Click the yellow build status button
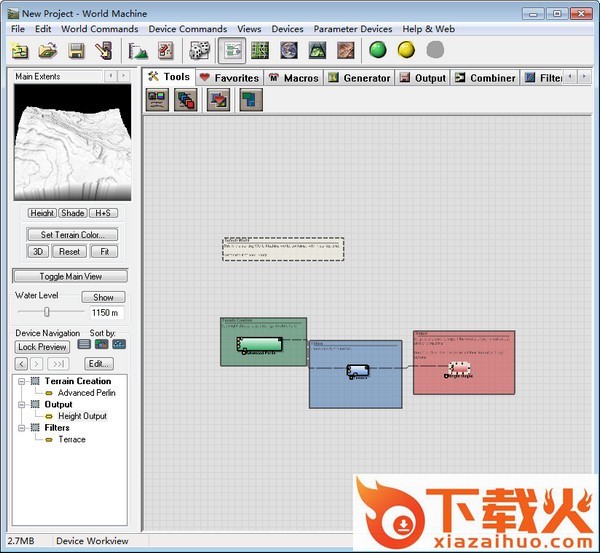 [x=406, y=50]
